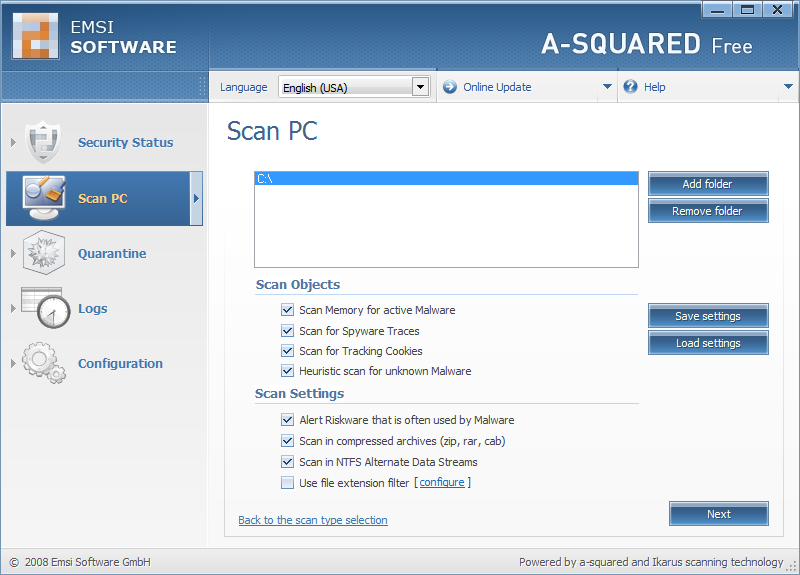Click the Add folder button

click(708, 184)
